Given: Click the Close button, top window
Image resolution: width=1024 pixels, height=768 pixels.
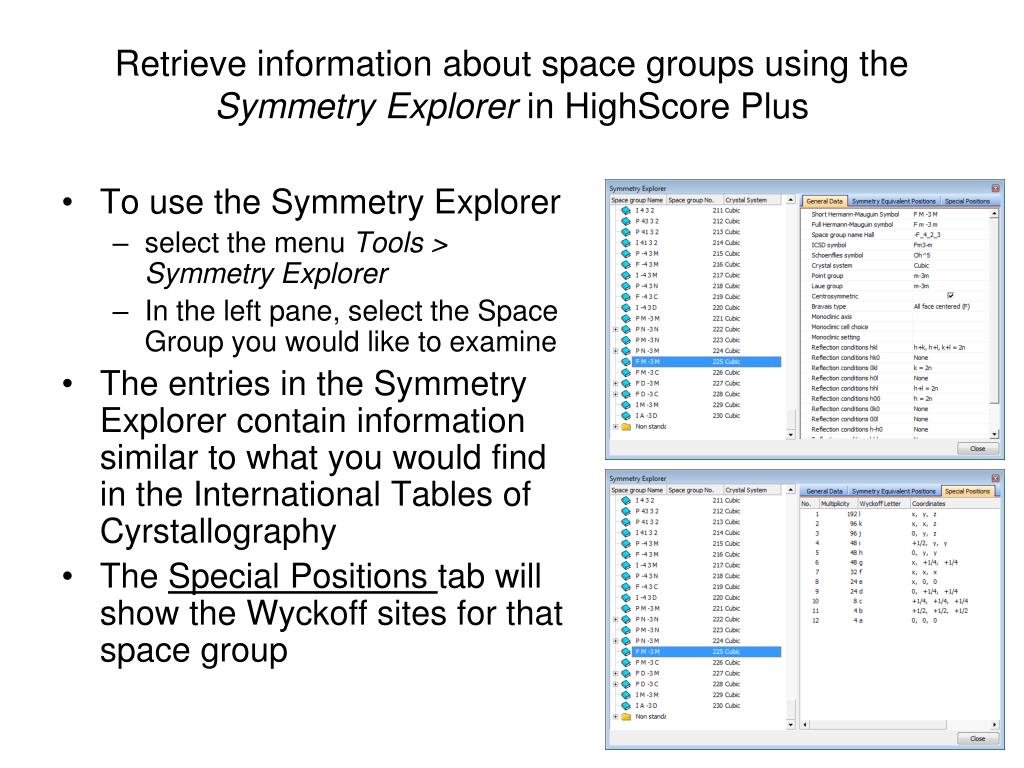Looking at the screenshot, I should pyautogui.click(x=978, y=449).
